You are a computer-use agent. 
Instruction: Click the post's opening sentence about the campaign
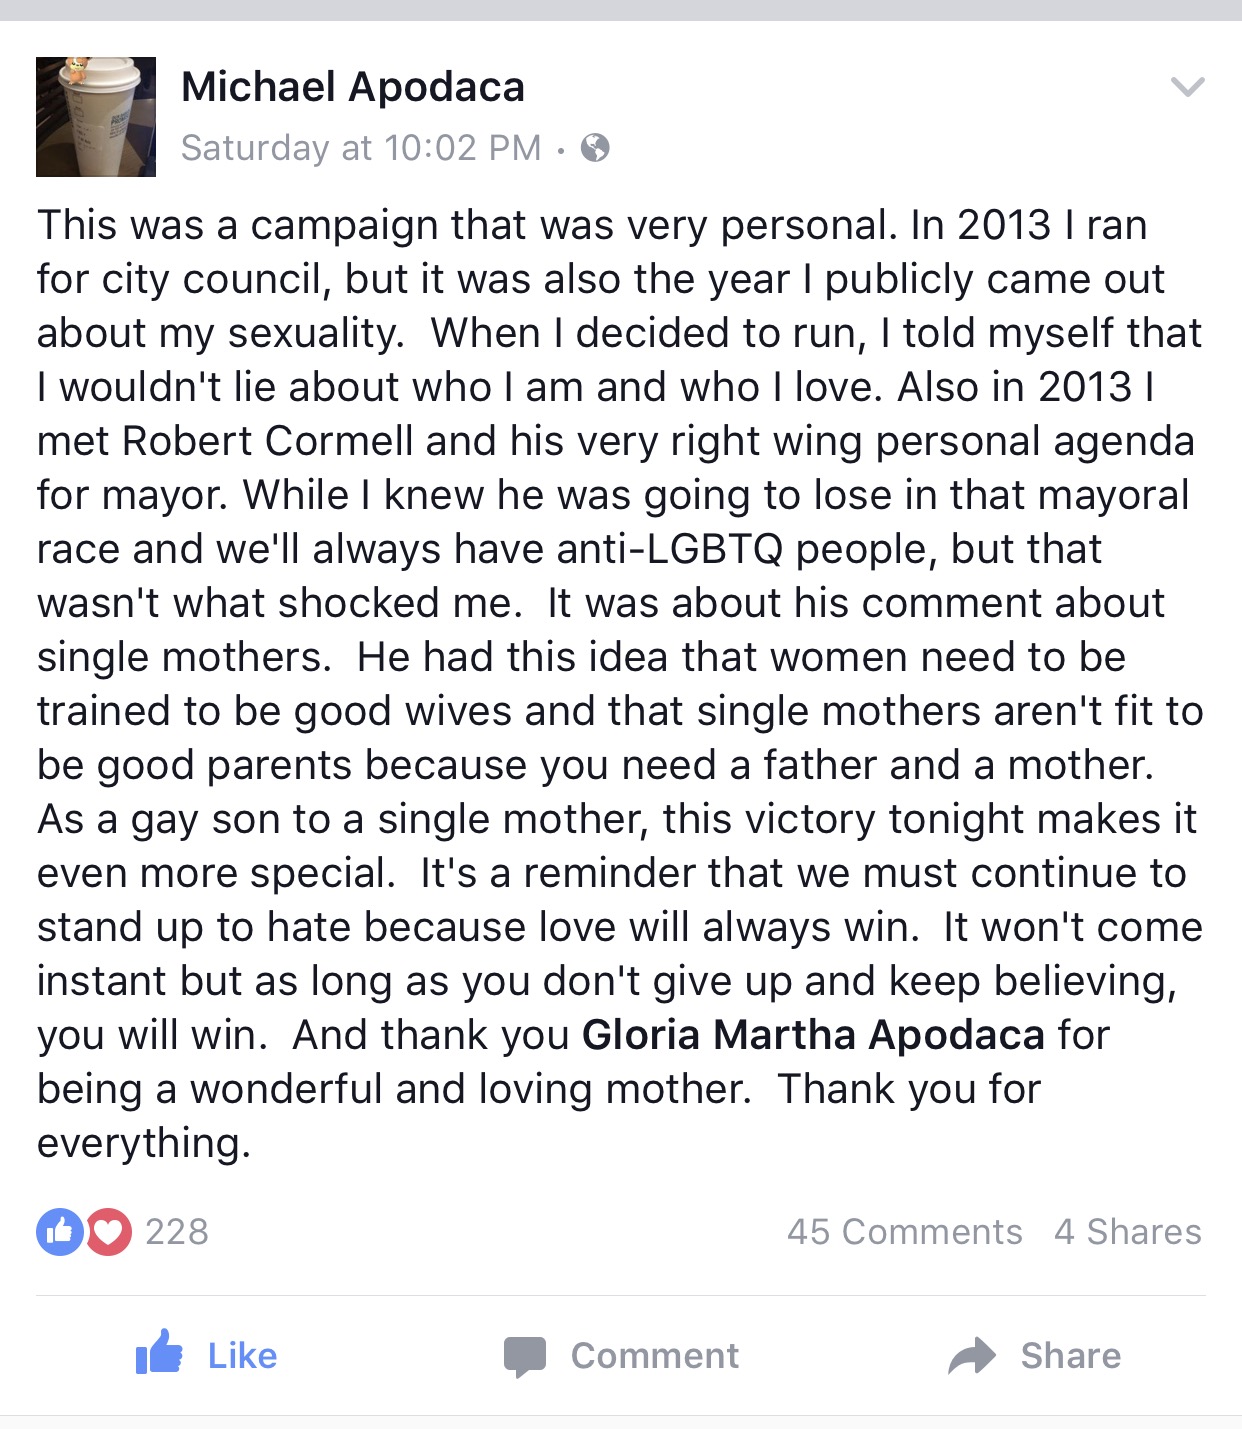(466, 225)
